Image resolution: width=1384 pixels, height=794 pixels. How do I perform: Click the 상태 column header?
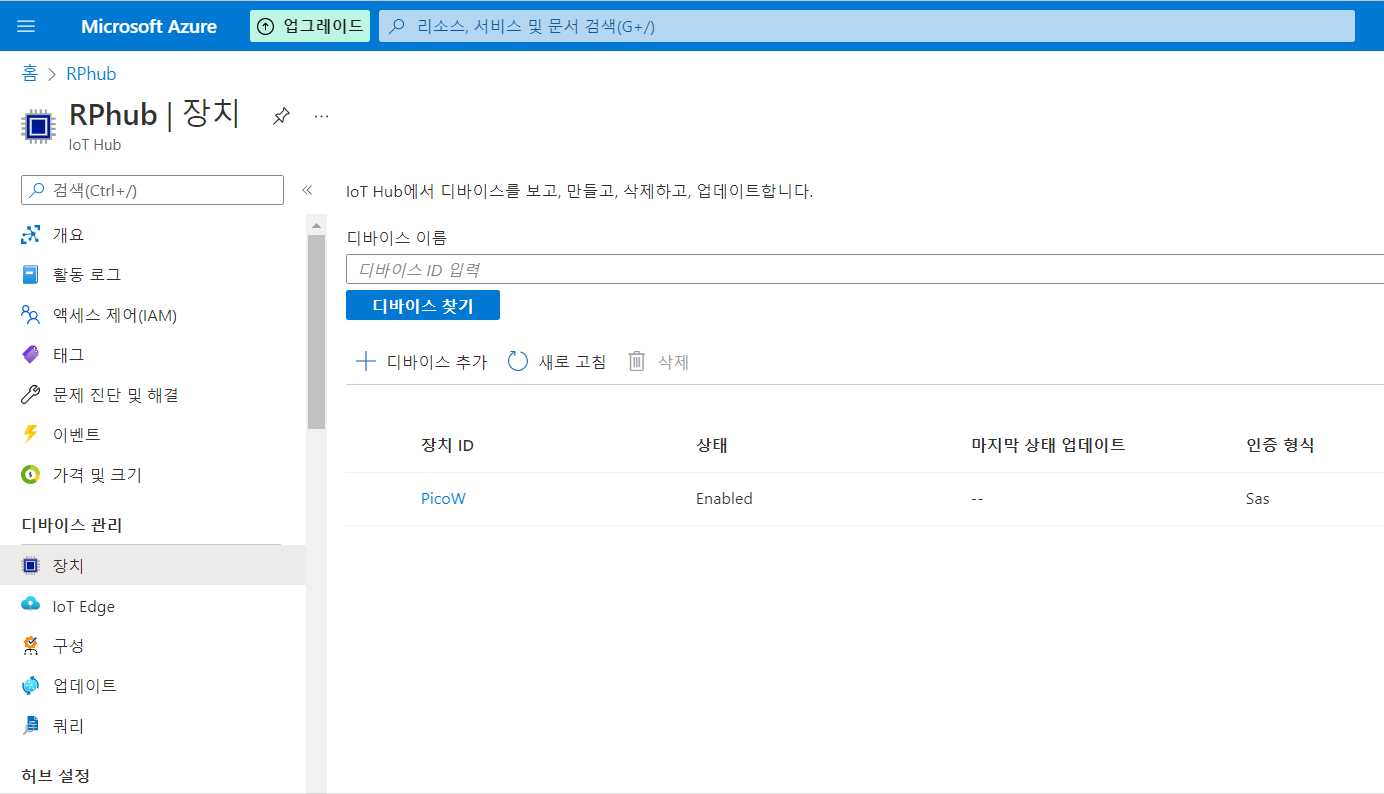click(x=712, y=445)
